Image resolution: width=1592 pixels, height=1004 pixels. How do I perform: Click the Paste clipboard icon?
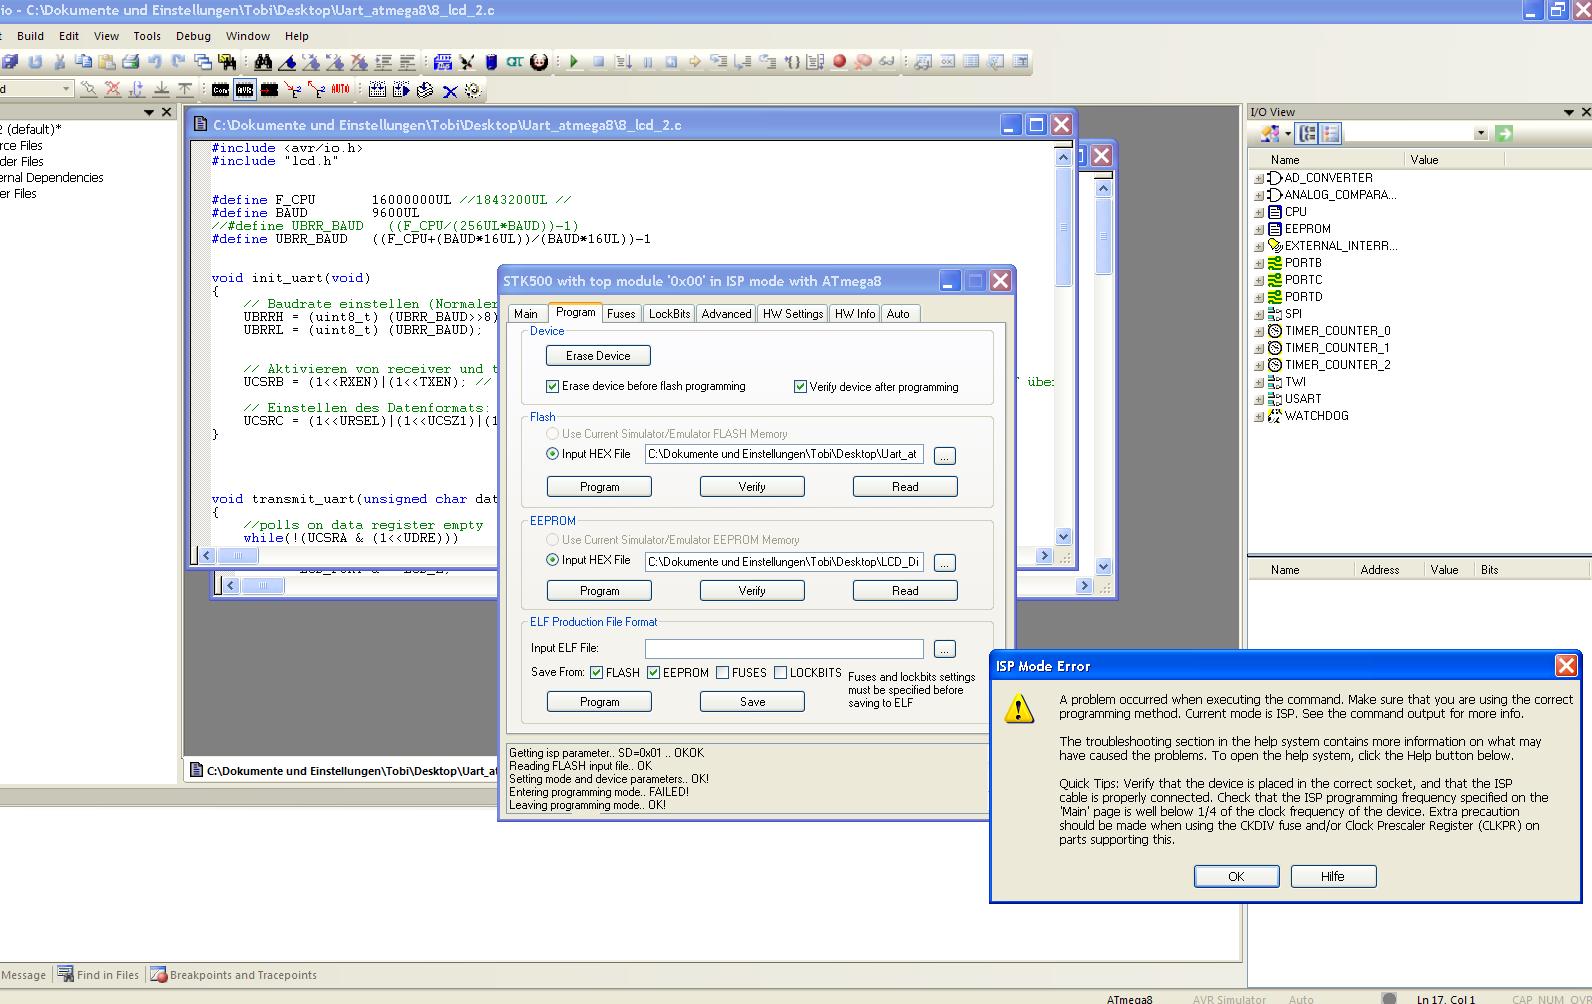[x=107, y=62]
